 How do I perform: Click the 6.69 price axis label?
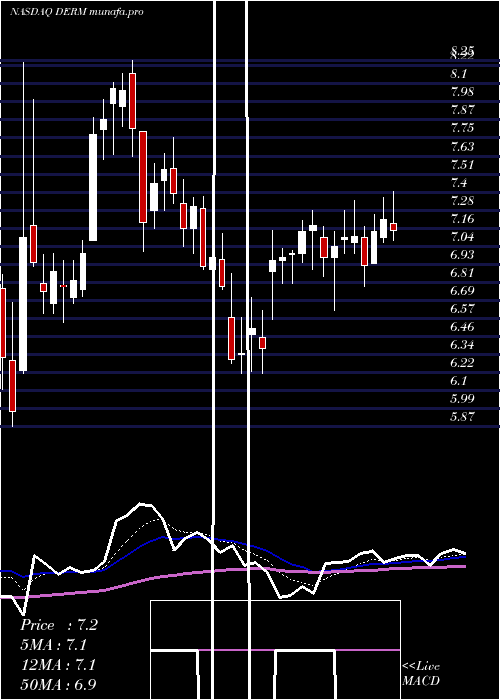click(x=462, y=291)
